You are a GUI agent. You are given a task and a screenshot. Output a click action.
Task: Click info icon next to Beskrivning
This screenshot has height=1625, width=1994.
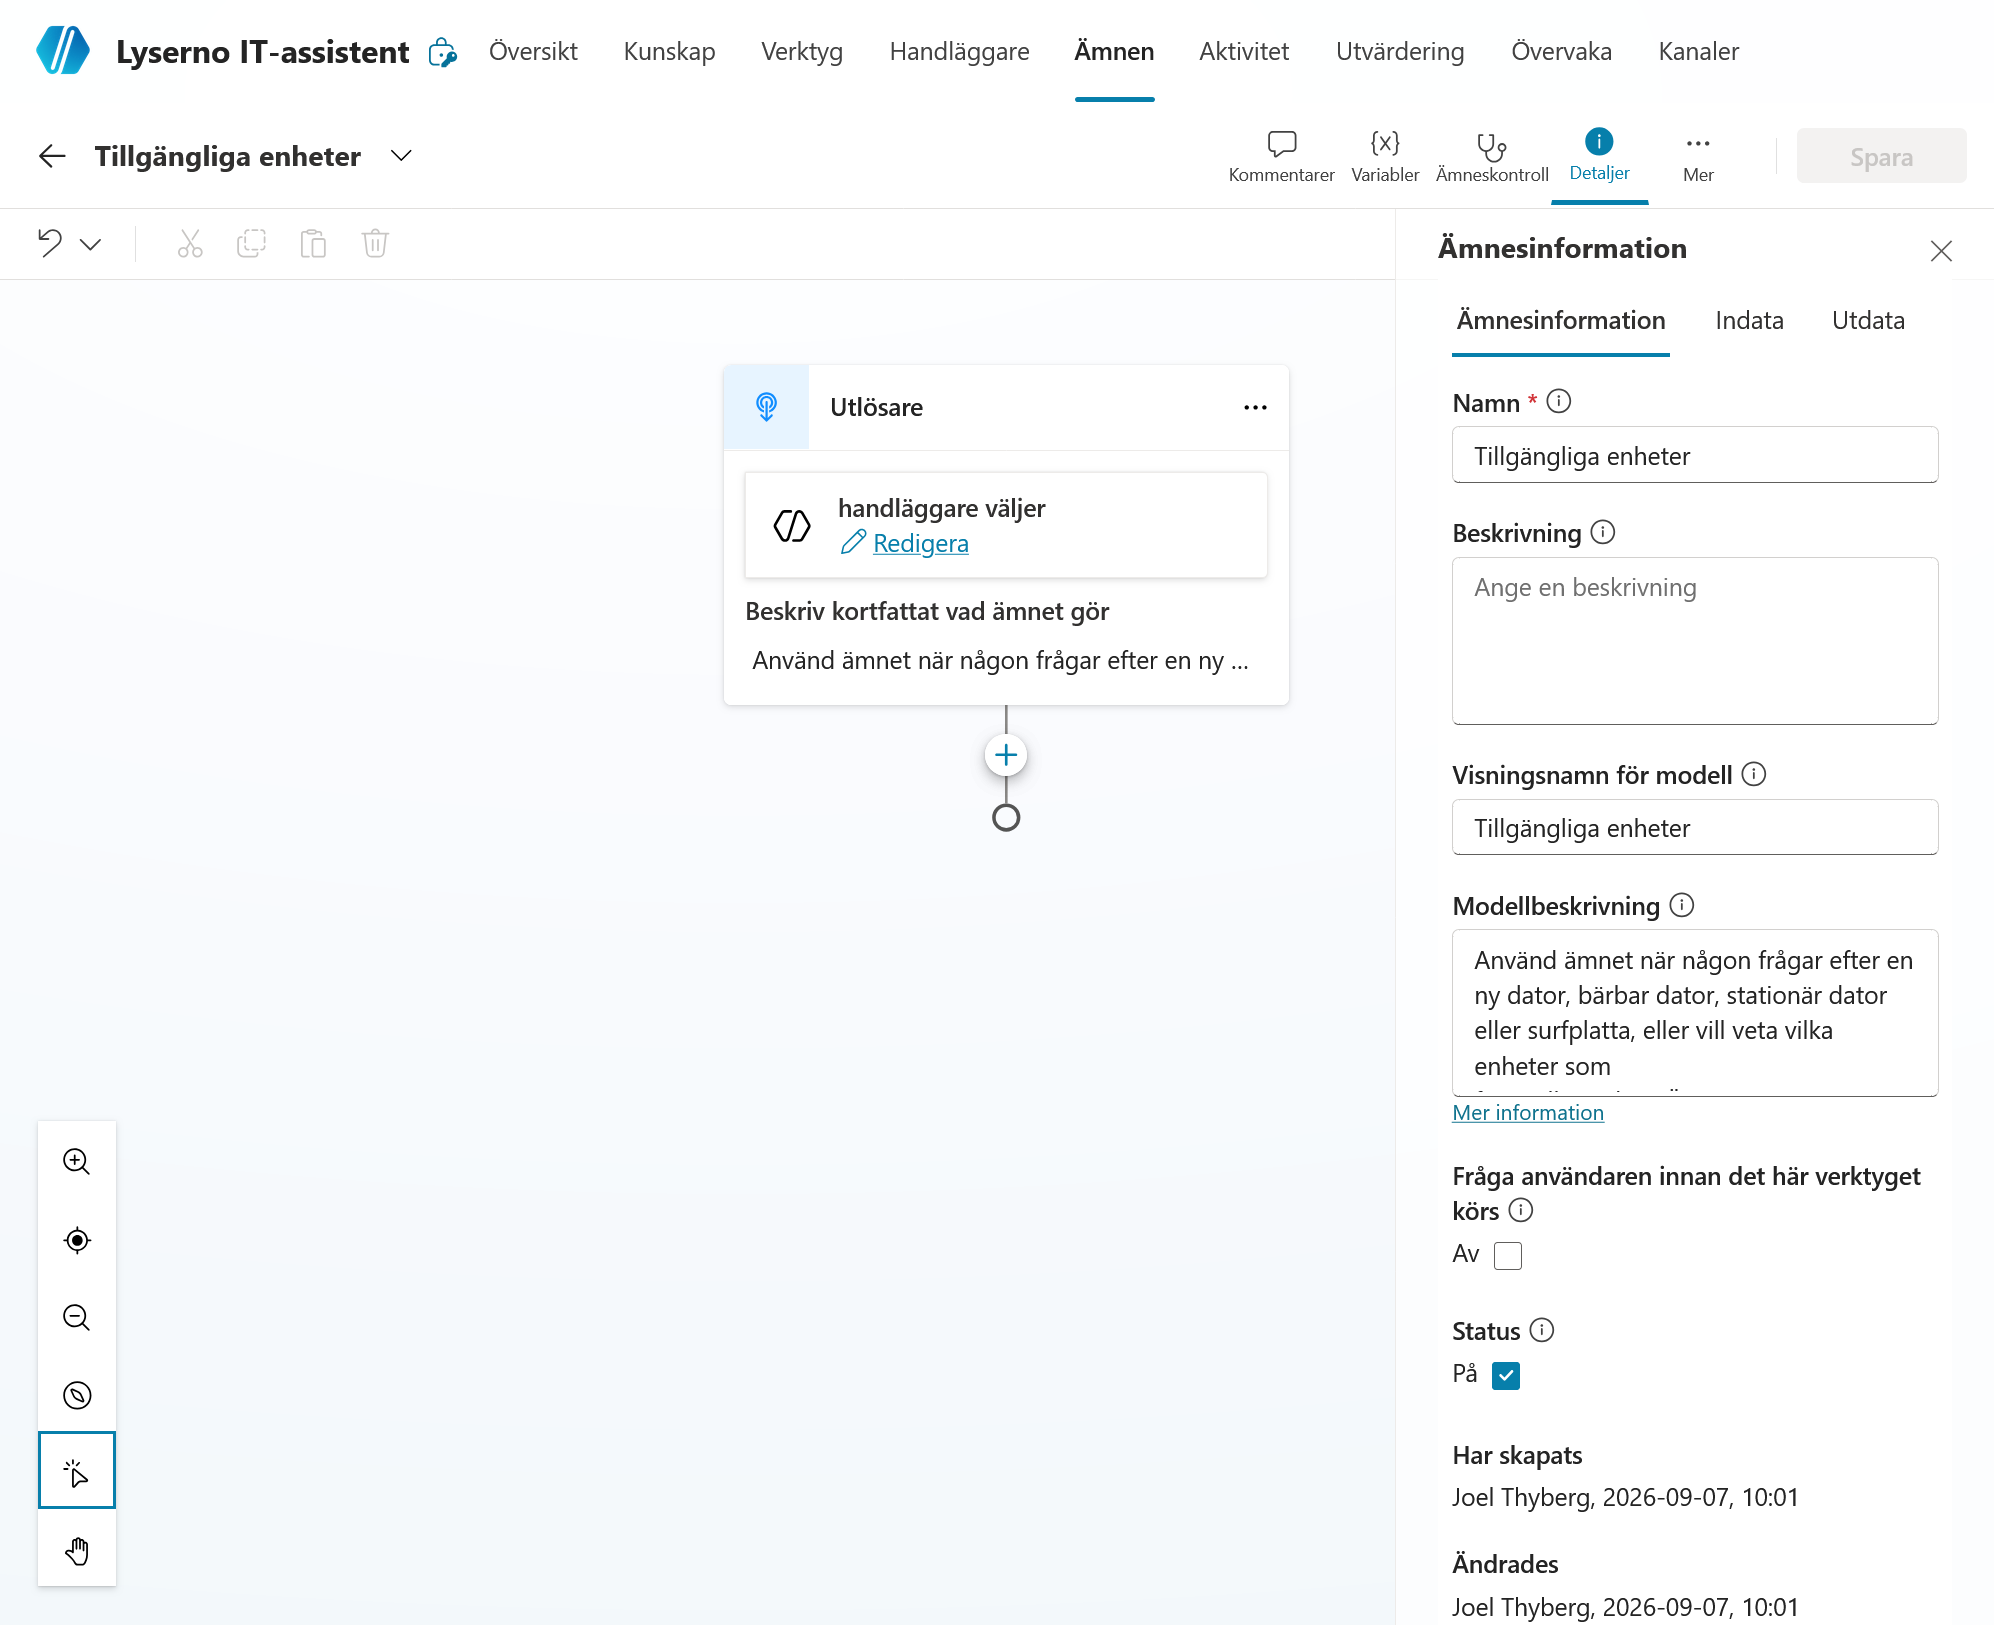[x=1603, y=532]
